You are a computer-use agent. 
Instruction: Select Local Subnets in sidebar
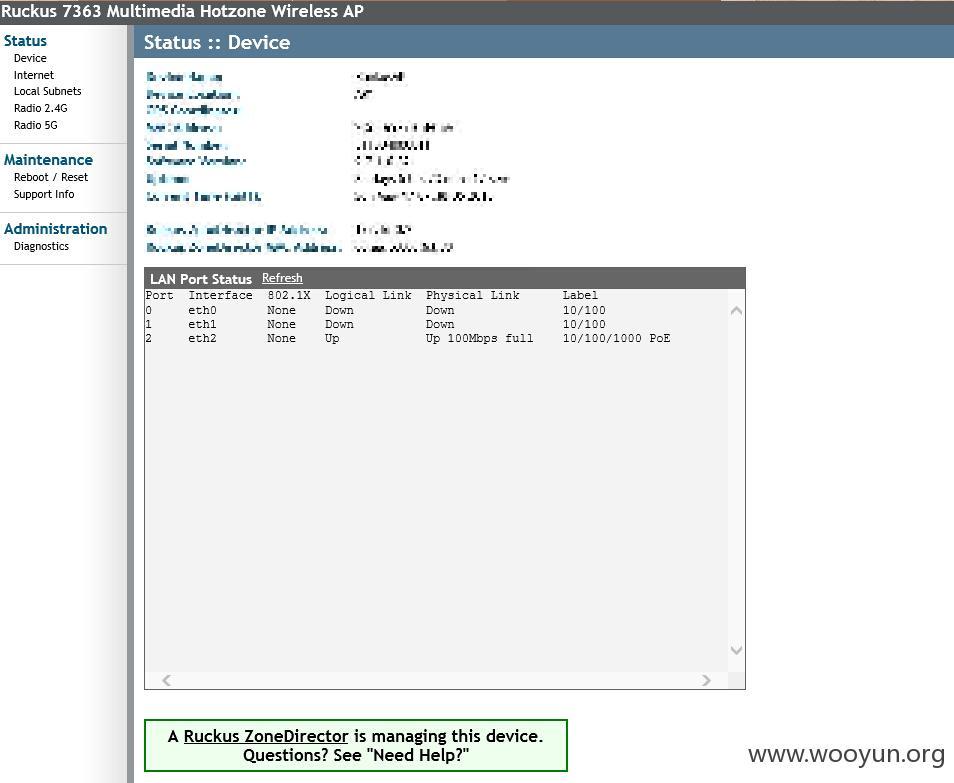pos(47,91)
